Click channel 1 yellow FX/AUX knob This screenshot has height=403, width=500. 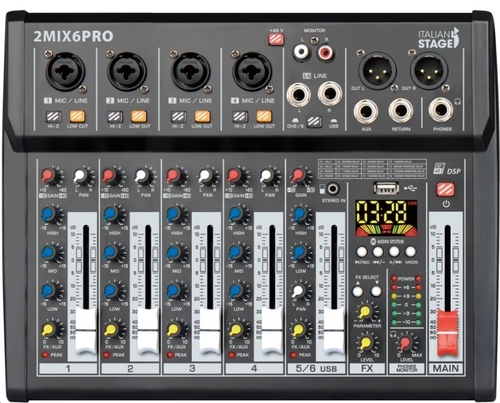[50, 330]
